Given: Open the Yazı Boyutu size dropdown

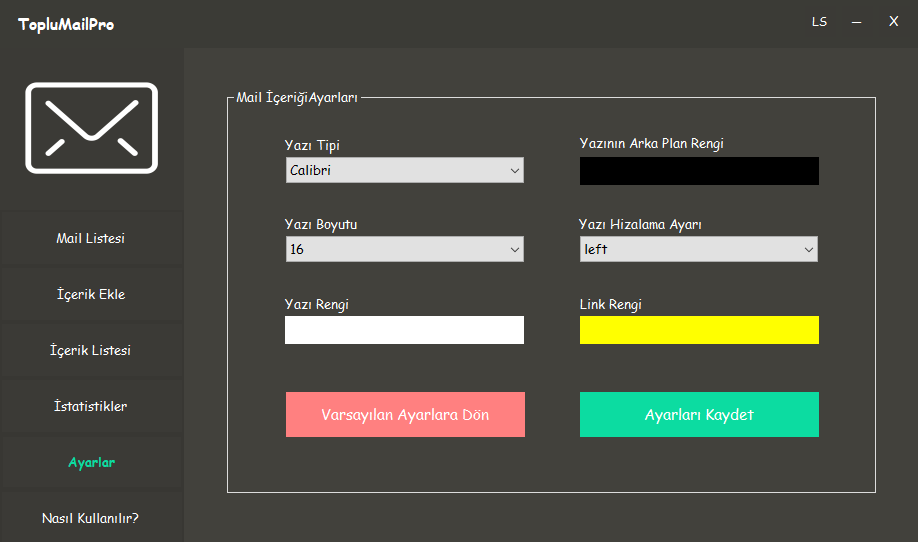Looking at the screenshot, I should coord(404,250).
